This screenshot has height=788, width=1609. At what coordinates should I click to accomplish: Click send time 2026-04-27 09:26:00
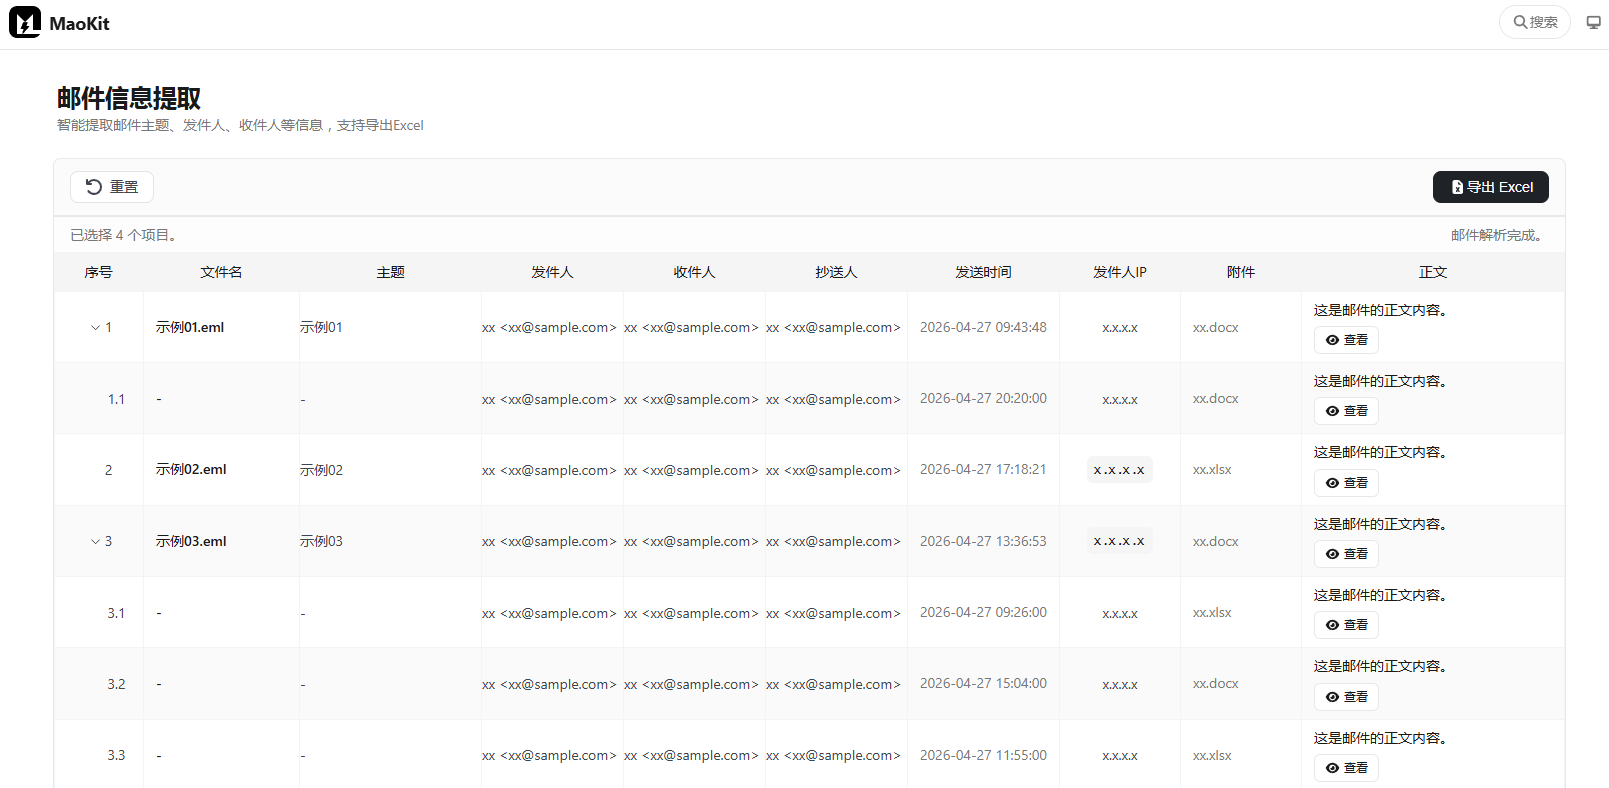pos(983,612)
